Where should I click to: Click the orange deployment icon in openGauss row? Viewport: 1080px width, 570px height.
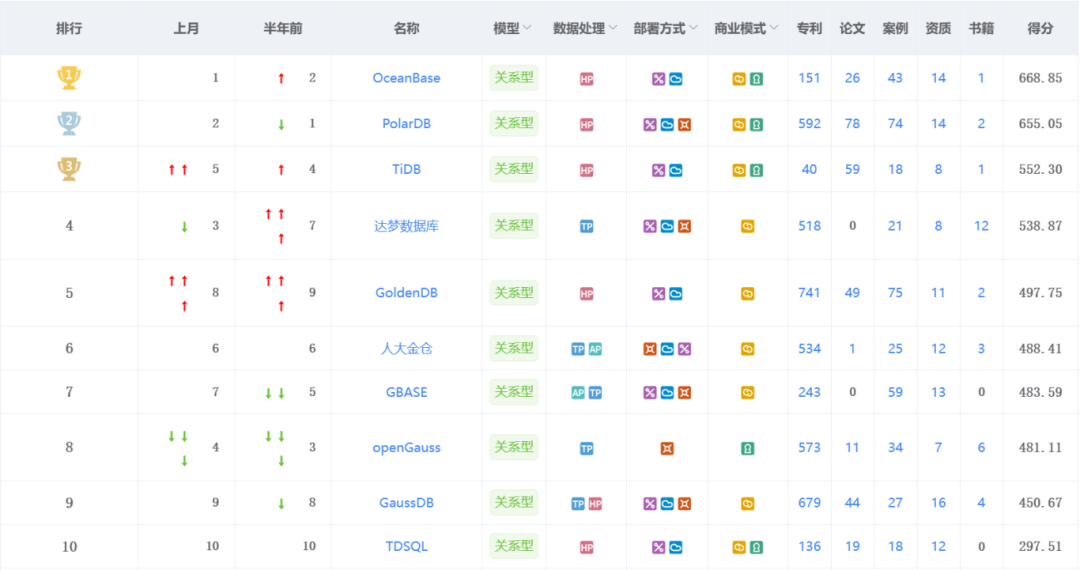click(667, 448)
